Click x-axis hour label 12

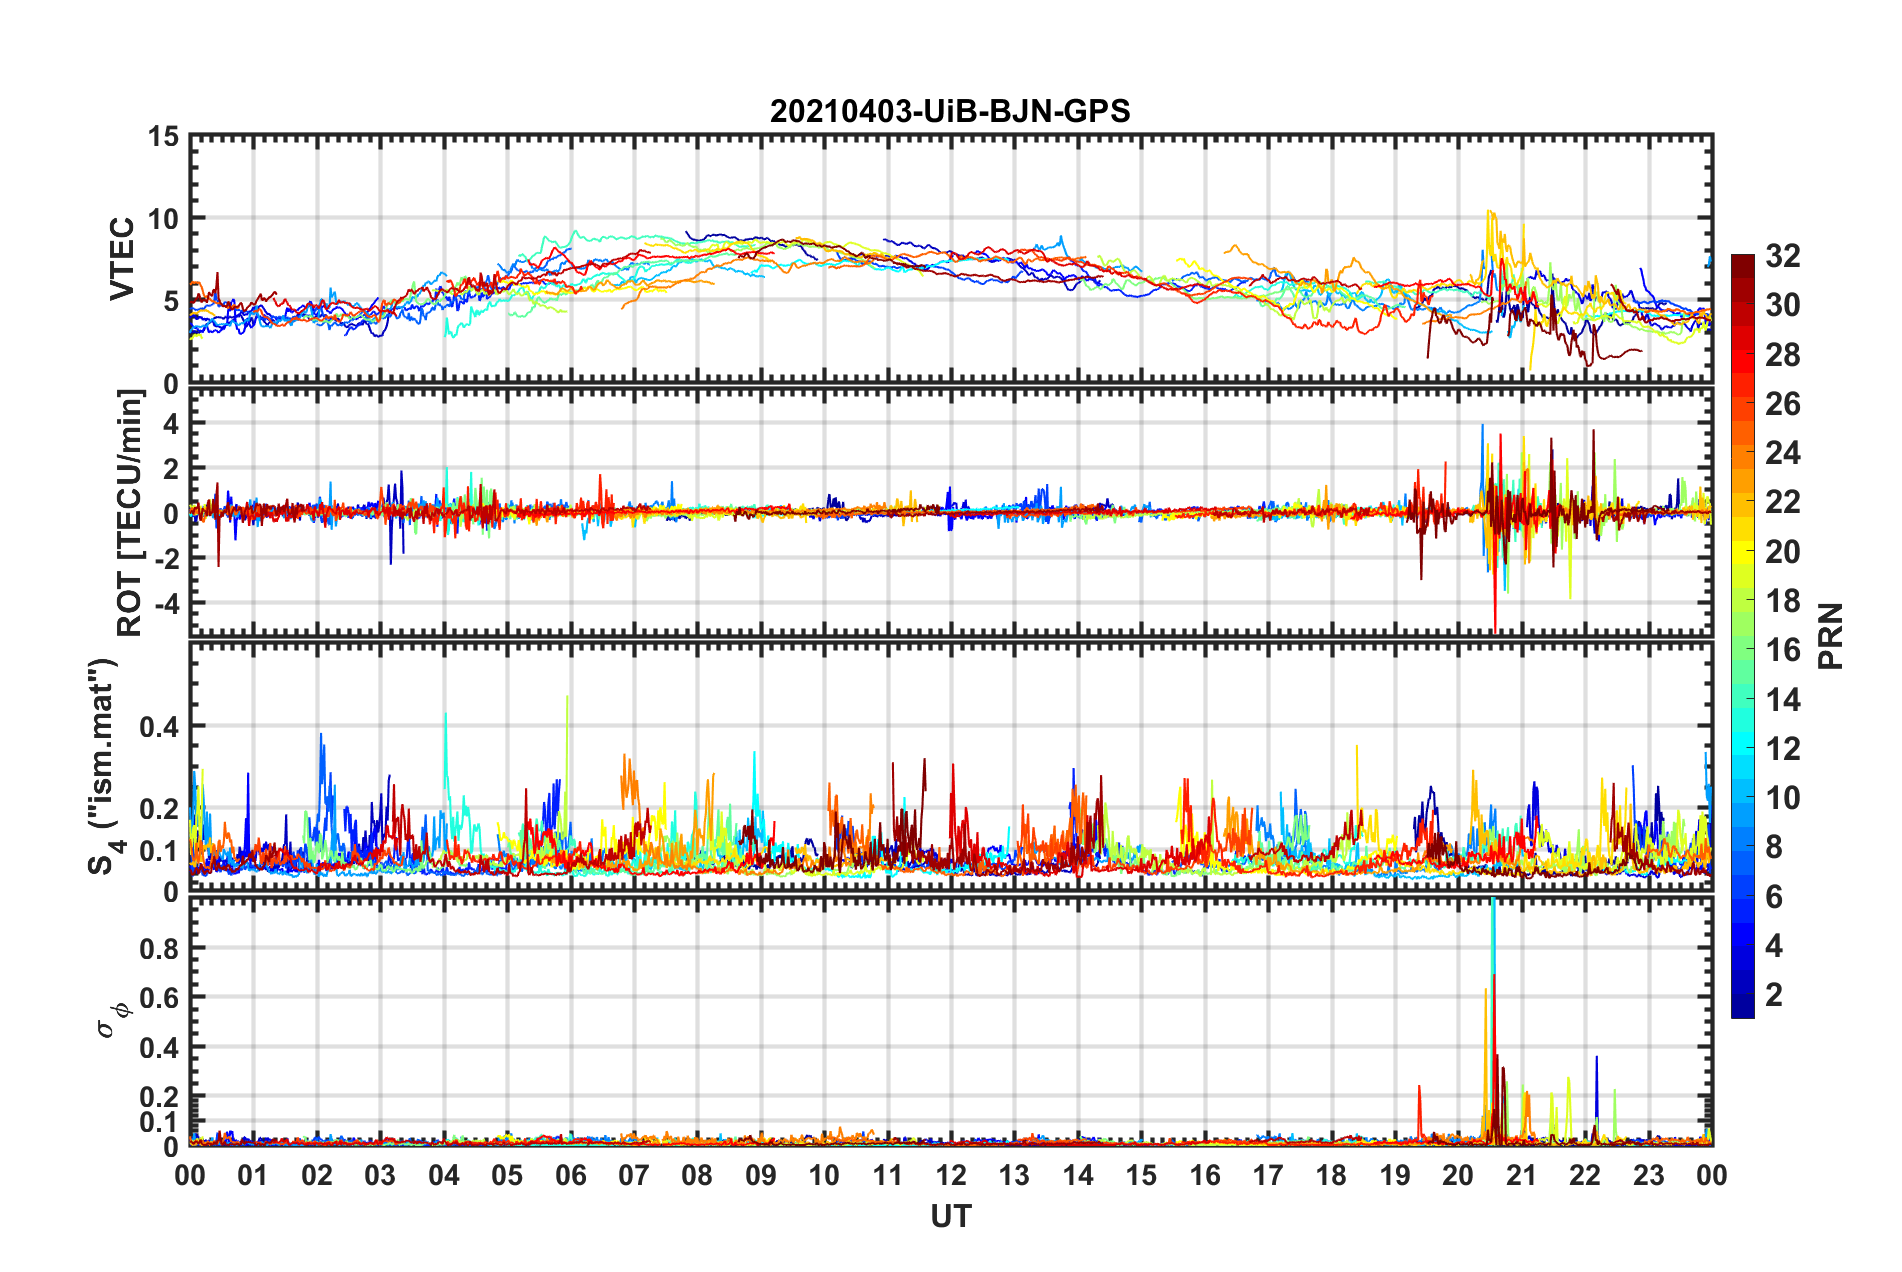[950, 1175]
